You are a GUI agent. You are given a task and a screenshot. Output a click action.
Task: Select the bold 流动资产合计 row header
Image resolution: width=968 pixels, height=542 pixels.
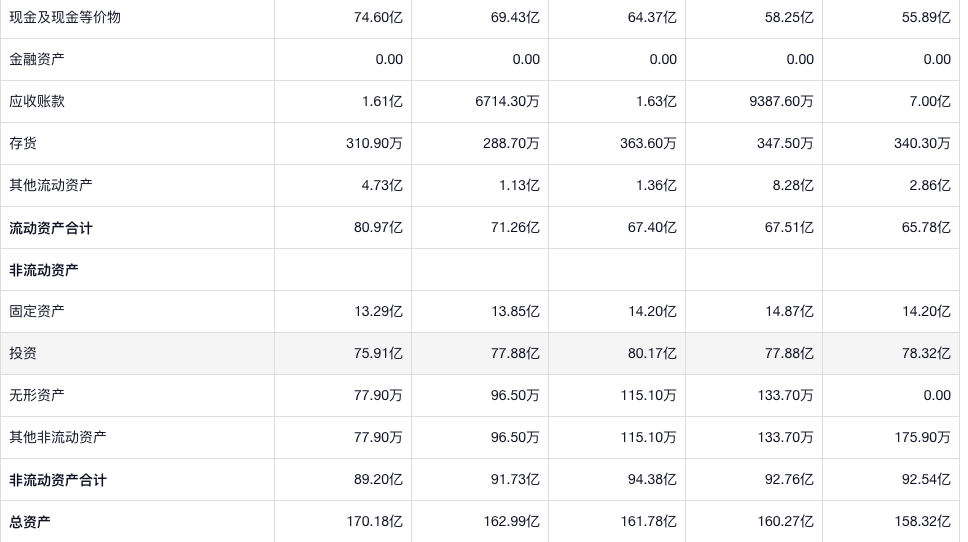click(51, 228)
